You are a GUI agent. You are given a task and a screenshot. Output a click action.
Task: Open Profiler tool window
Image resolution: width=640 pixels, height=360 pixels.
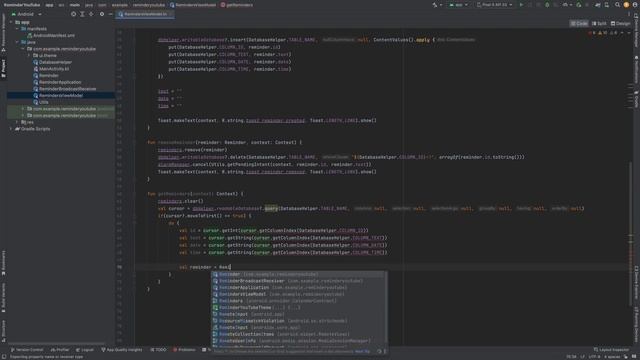pyautogui.click(x=60, y=350)
